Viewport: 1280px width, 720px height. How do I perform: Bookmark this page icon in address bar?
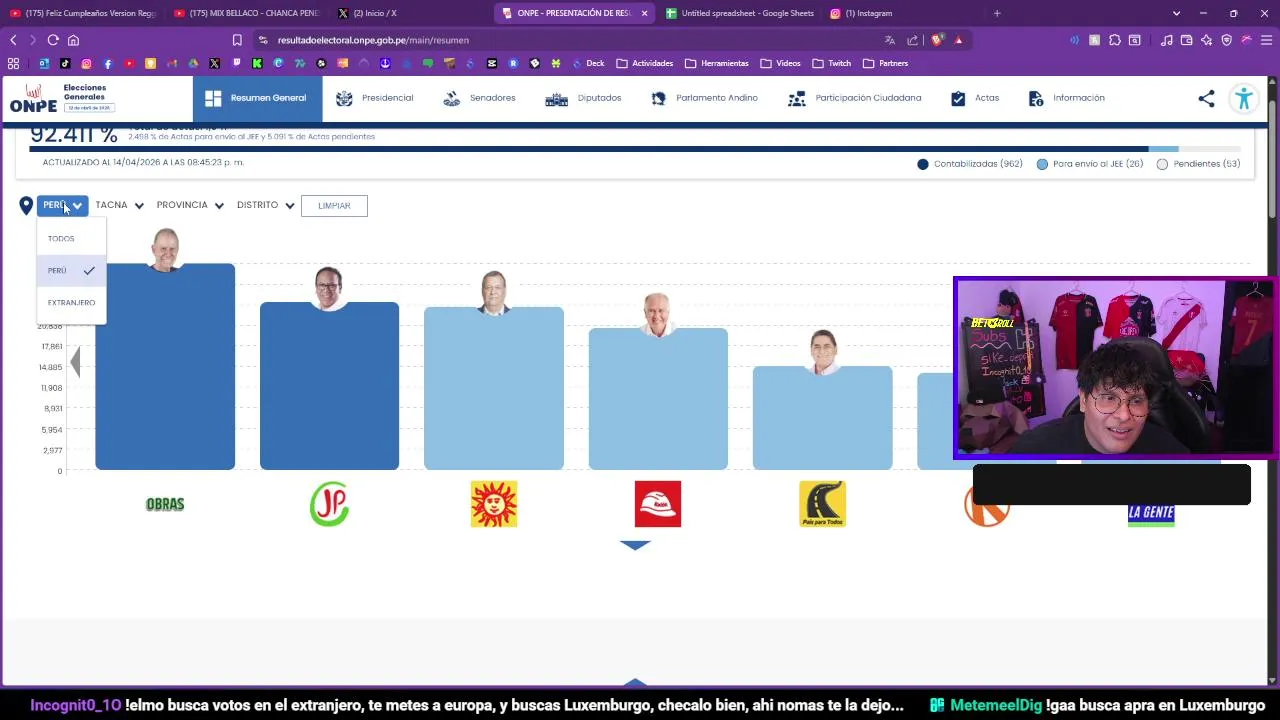[x=237, y=40]
